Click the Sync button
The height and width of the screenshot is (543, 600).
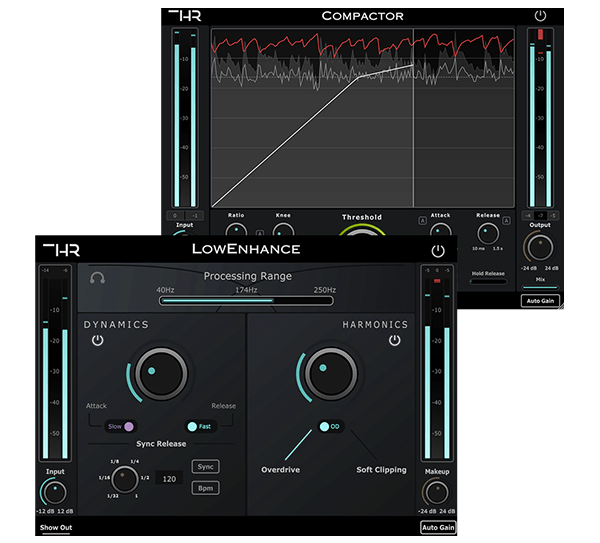205,466
